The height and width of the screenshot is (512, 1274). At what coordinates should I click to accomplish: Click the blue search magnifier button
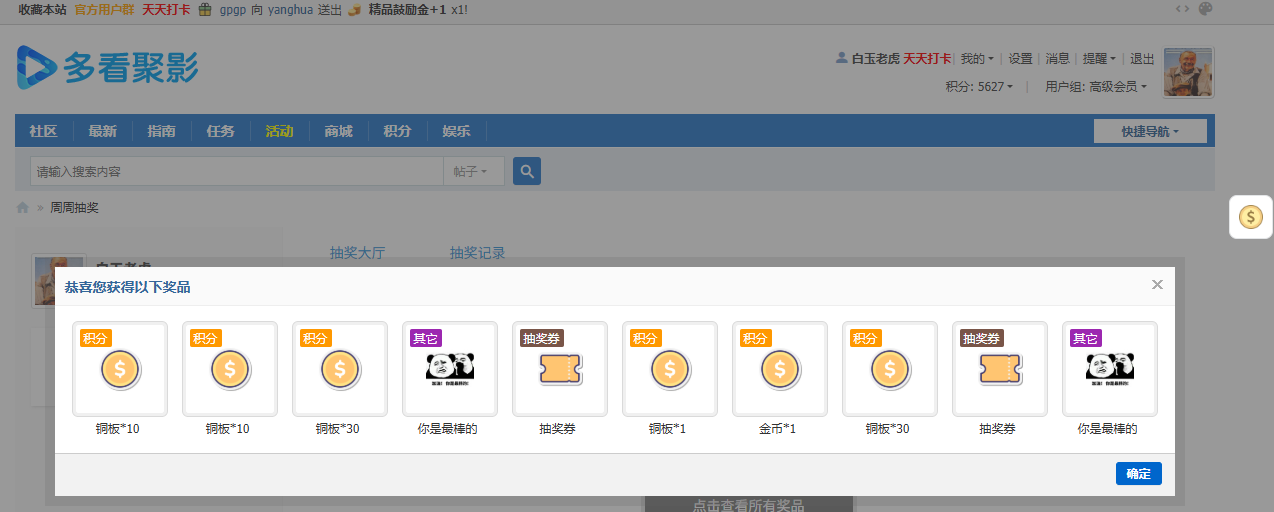526,171
